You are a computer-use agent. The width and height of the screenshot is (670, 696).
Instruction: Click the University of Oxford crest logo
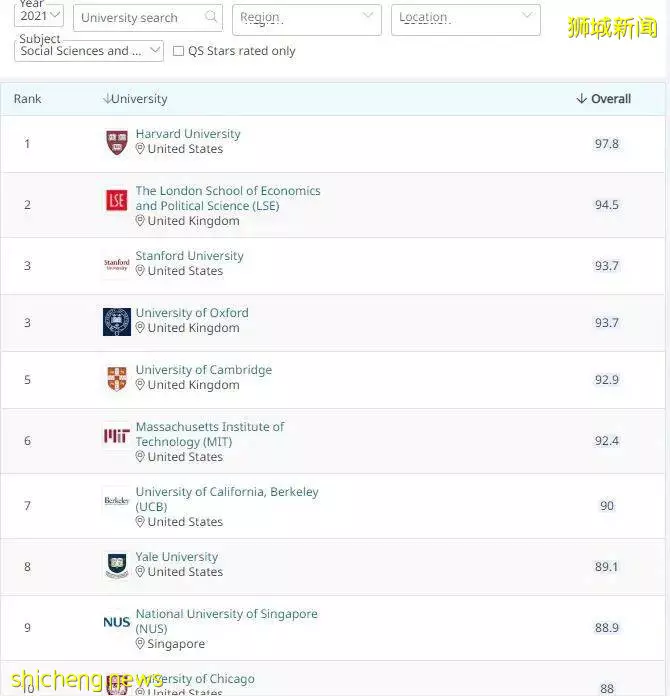point(117,322)
